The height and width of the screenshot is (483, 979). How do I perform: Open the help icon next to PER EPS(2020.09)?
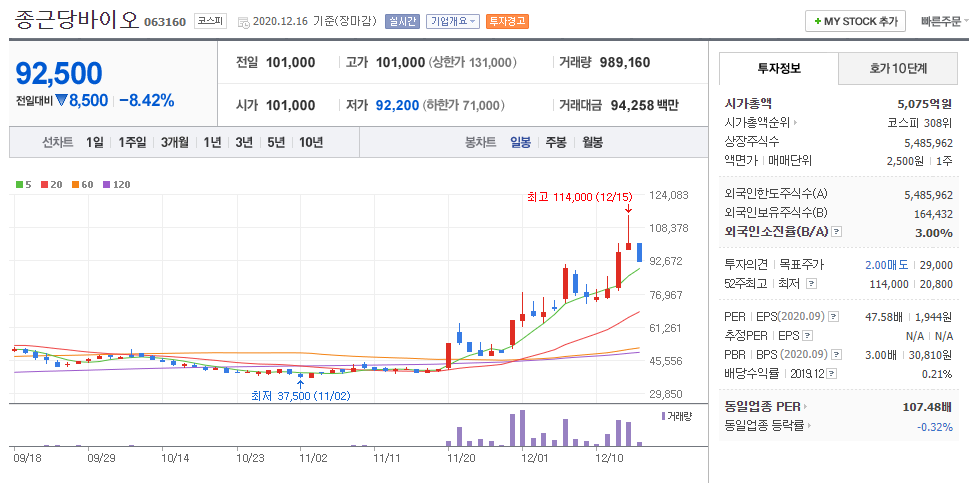833,318
